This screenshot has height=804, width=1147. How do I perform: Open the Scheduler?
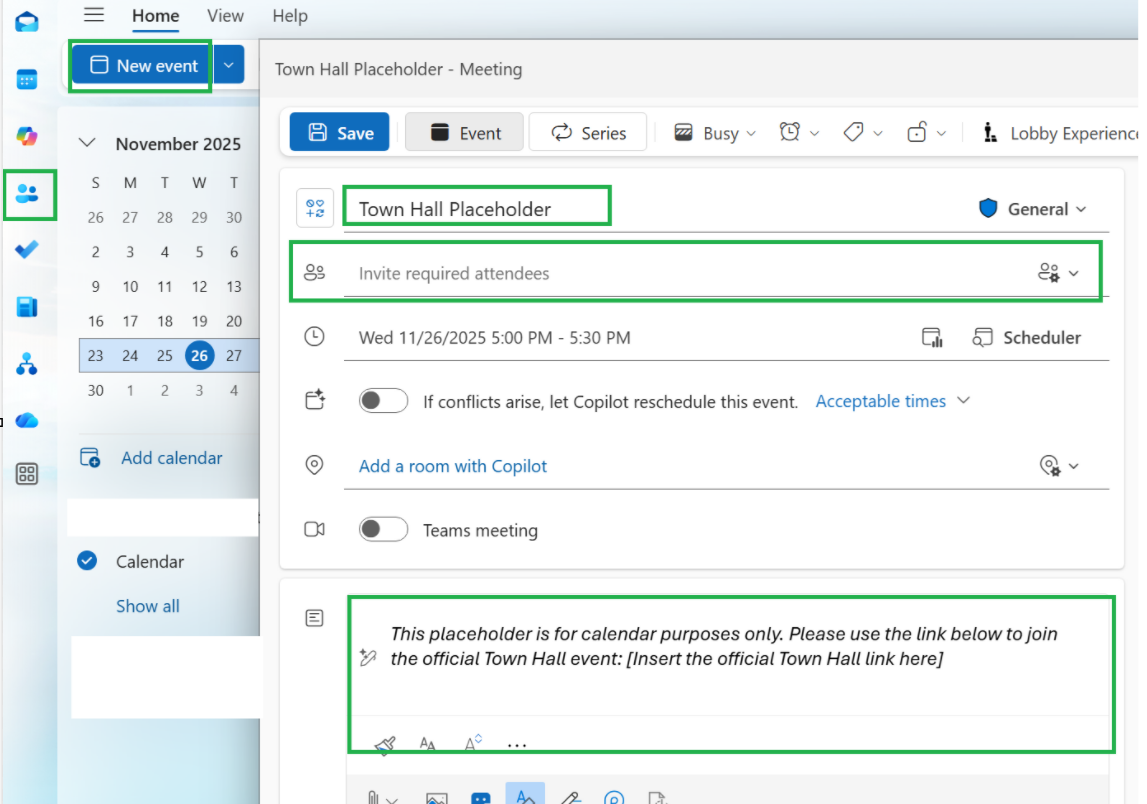[x=1026, y=337]
